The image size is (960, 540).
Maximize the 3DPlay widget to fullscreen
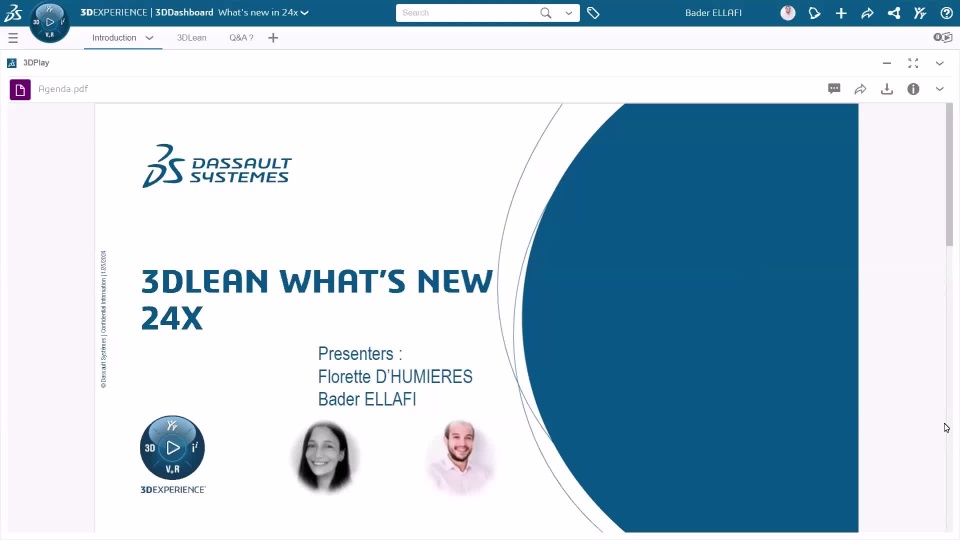[913, 63]
